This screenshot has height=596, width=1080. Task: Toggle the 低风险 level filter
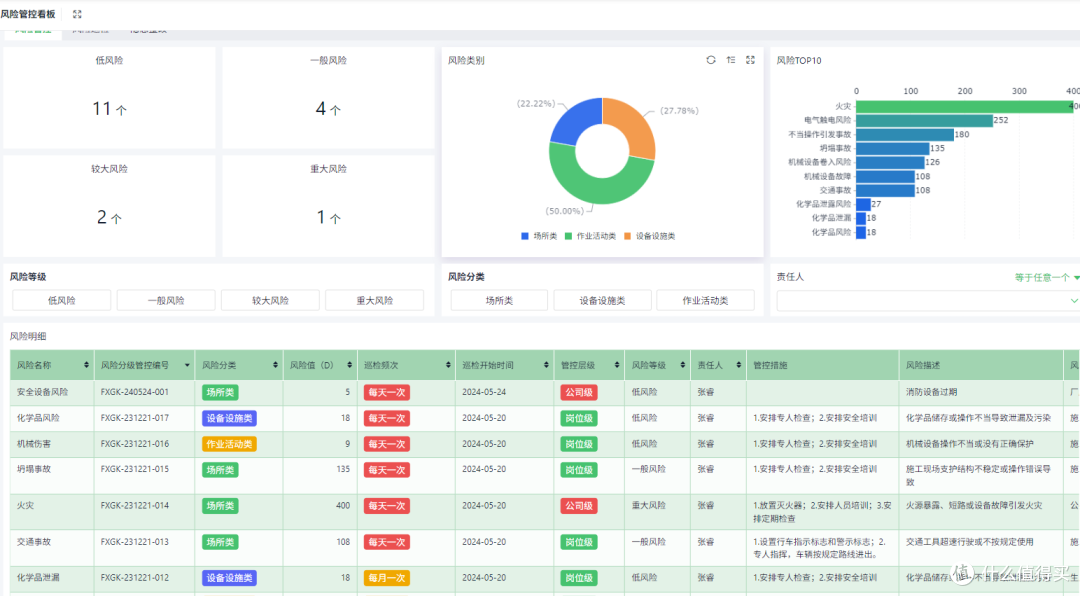[62, 300]
